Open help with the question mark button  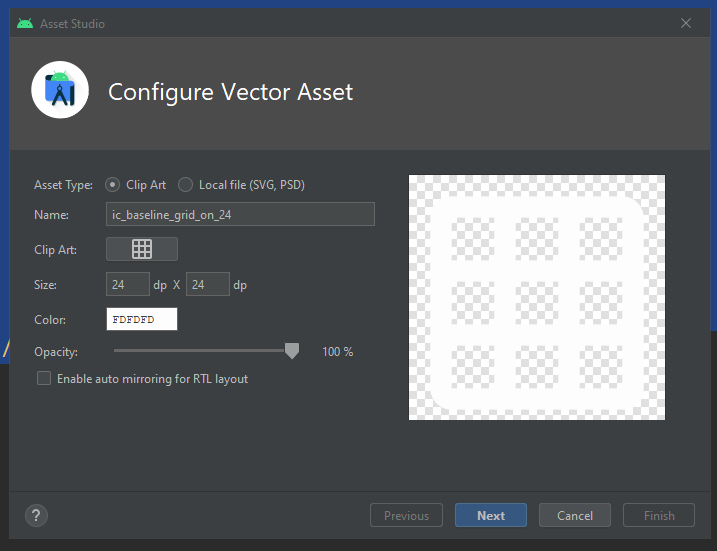tap(36, 516)
